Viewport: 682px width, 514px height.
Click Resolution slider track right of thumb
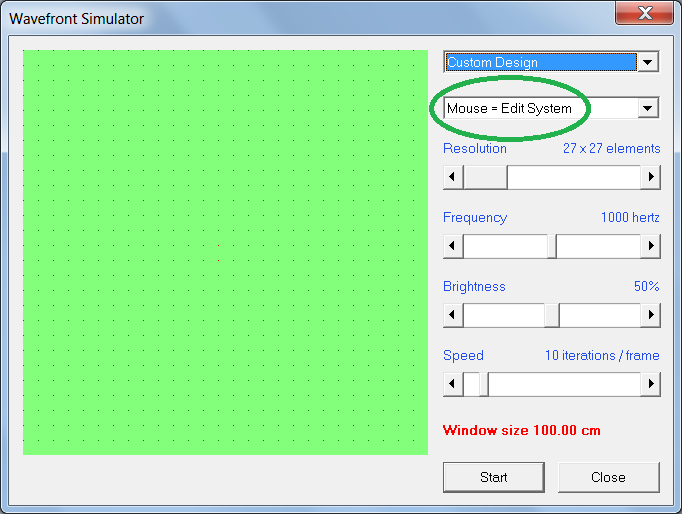574,177
